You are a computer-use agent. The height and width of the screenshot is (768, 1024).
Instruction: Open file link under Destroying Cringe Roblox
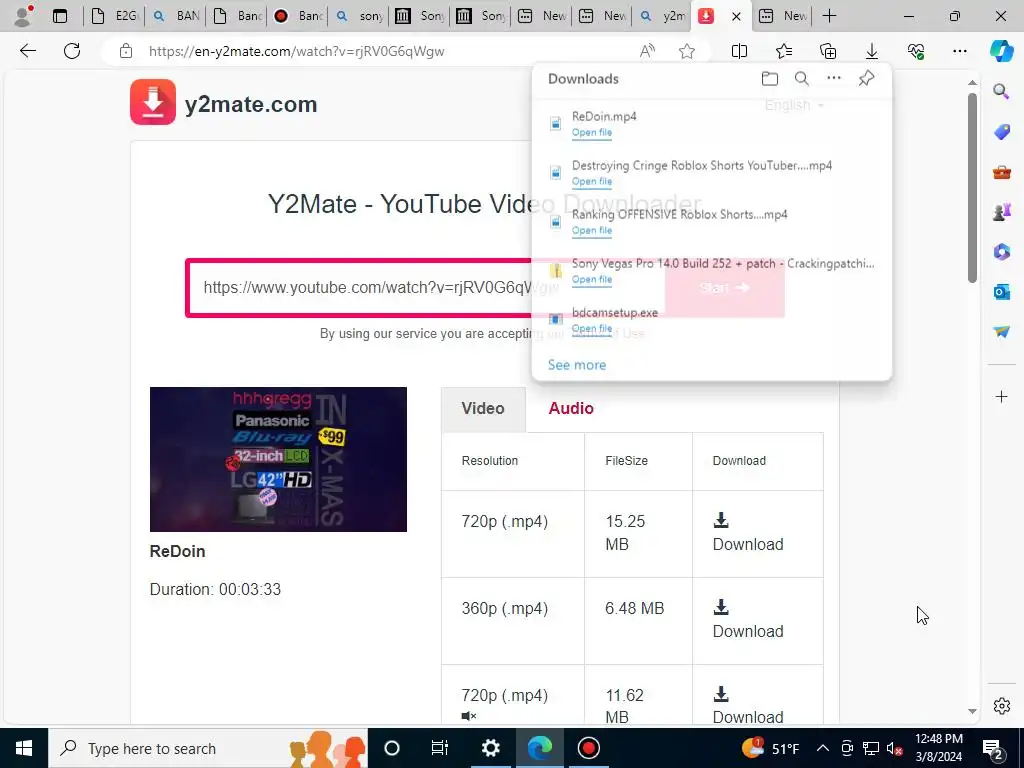coord(592,182)
